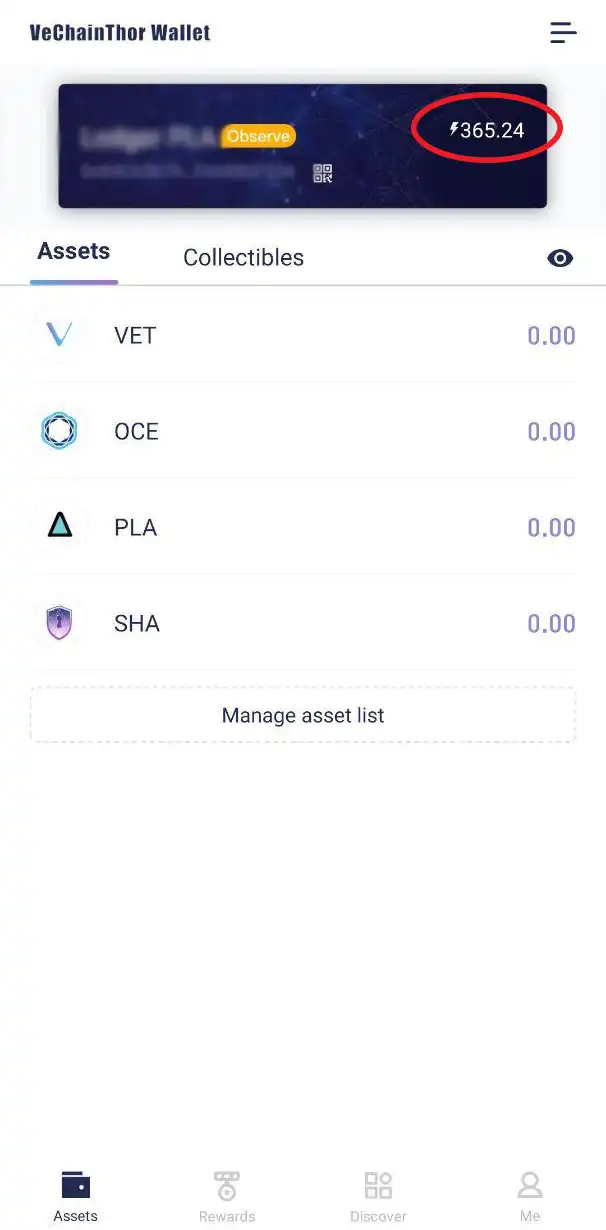Tap the VTHO balance of 365.24
Viewport: 606px width, 1230px height.
[490, 127]
